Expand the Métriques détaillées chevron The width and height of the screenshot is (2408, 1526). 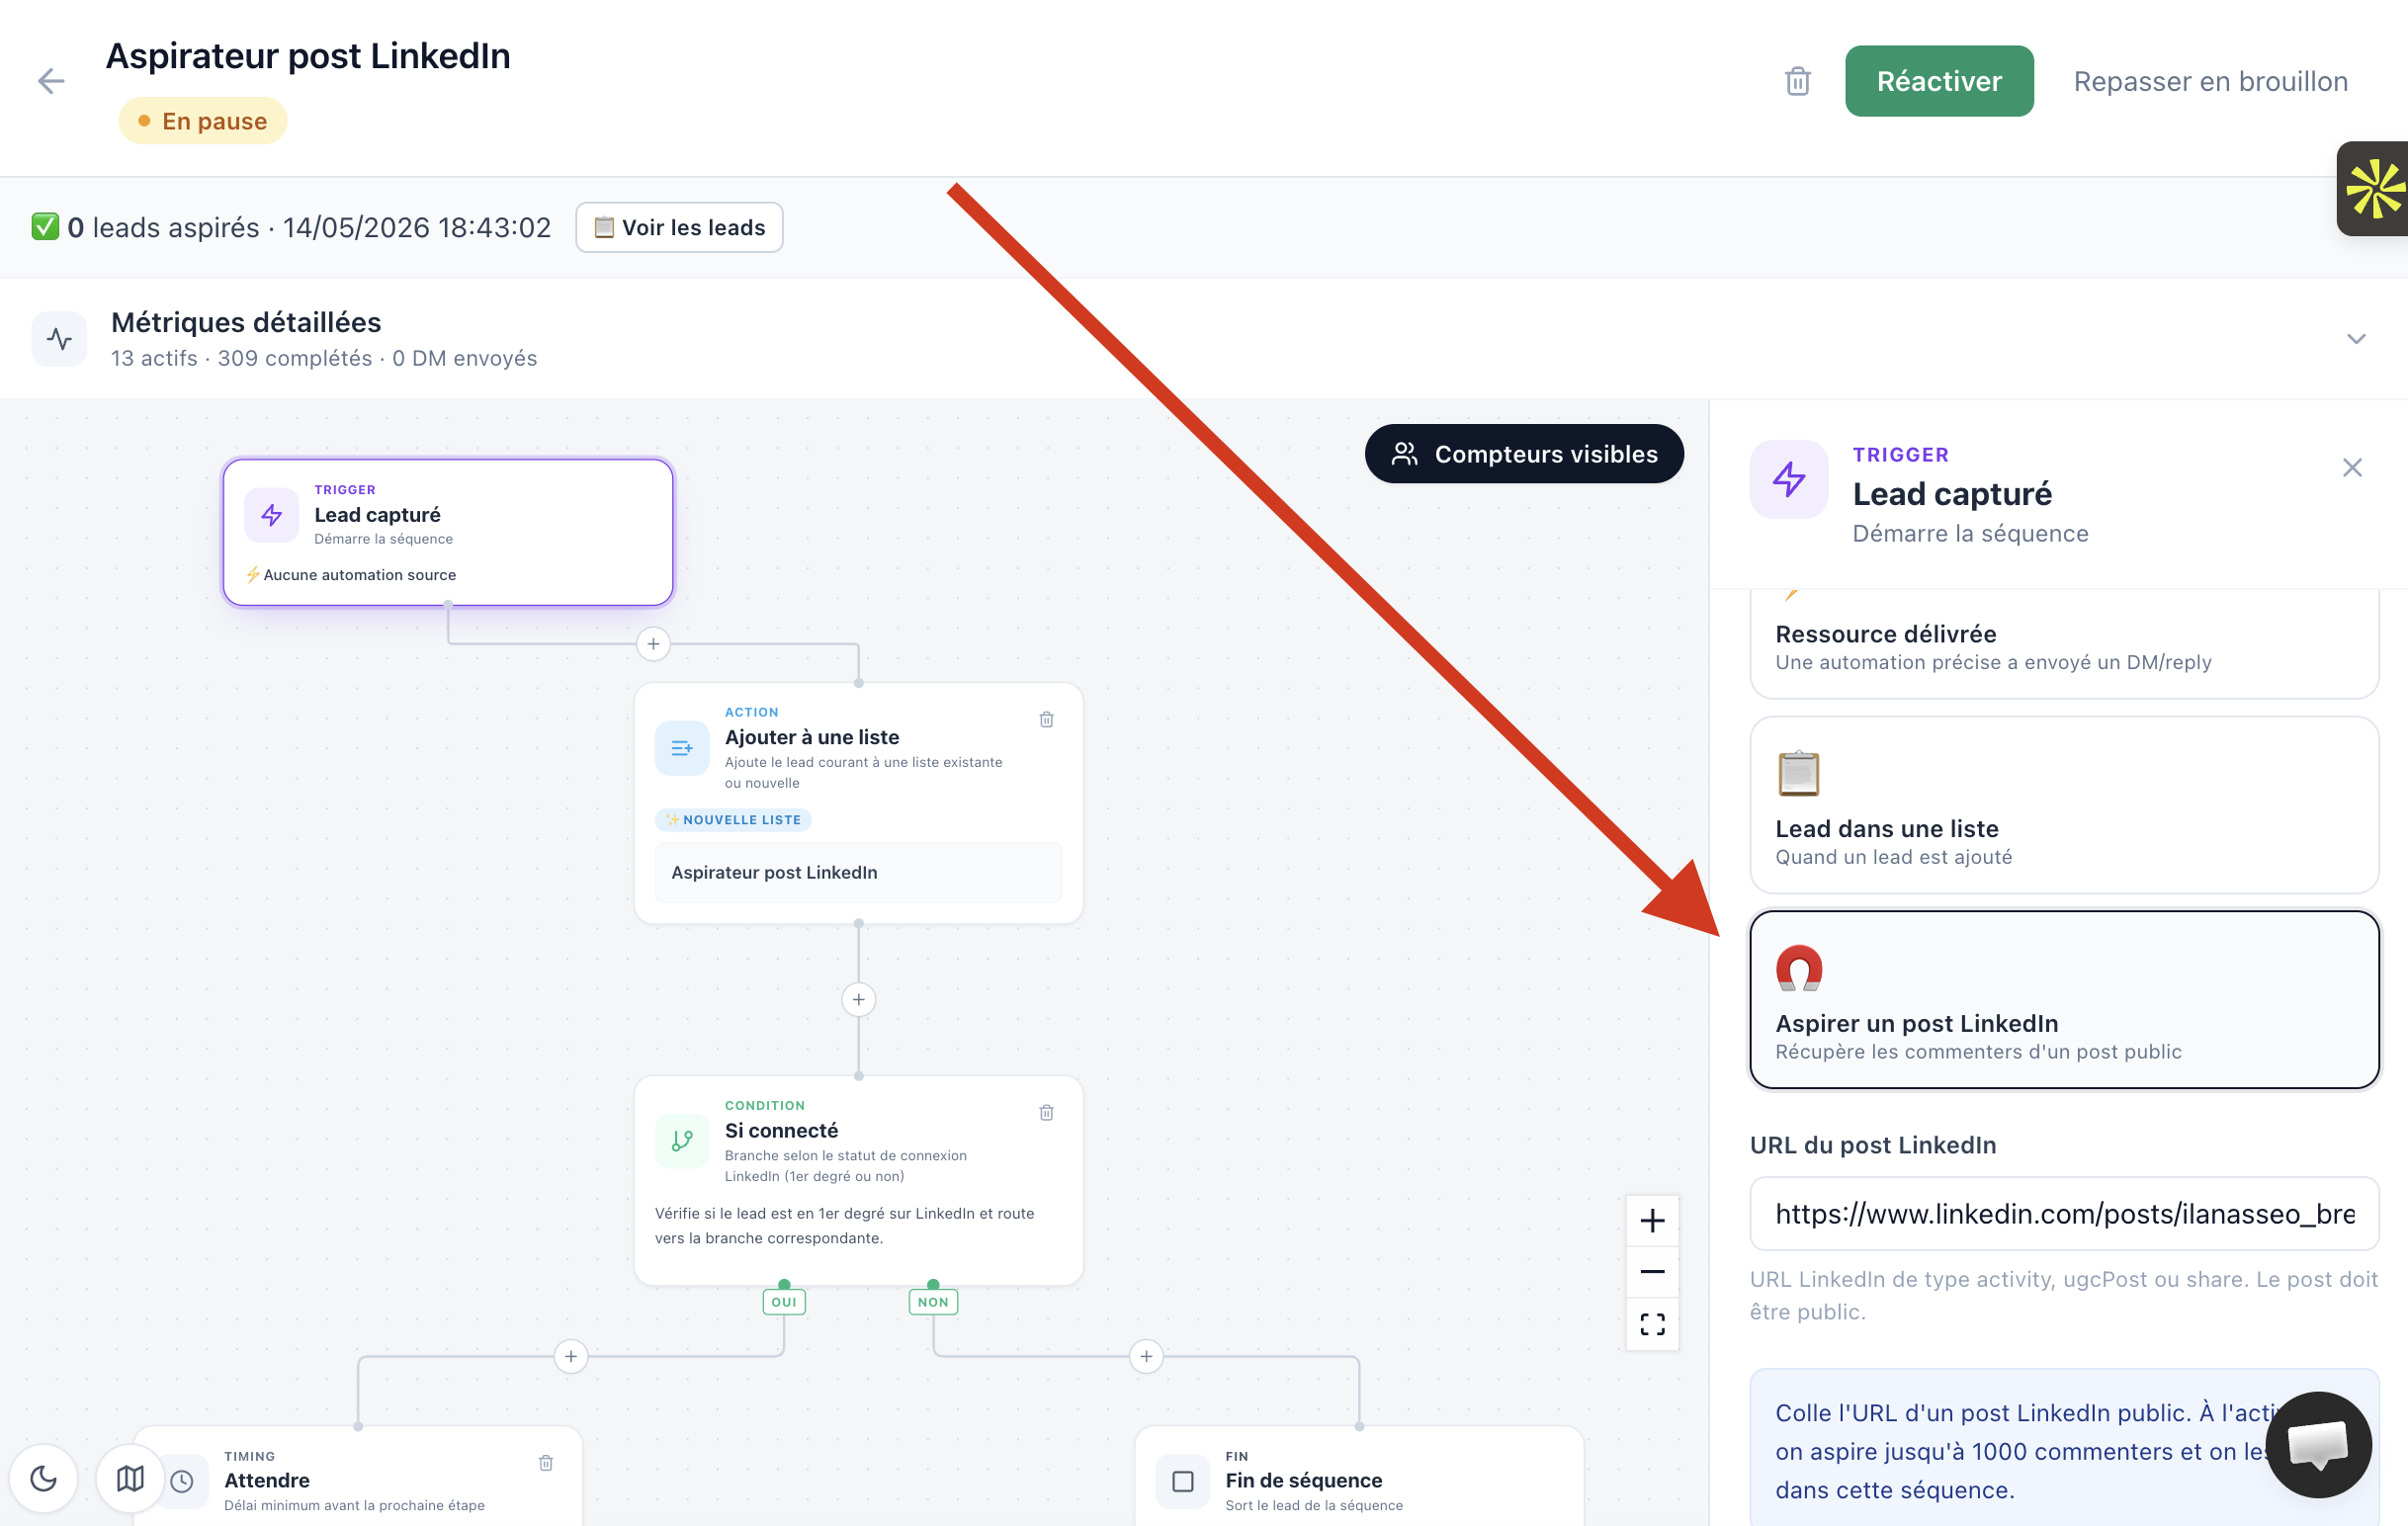pos(2356,339)
